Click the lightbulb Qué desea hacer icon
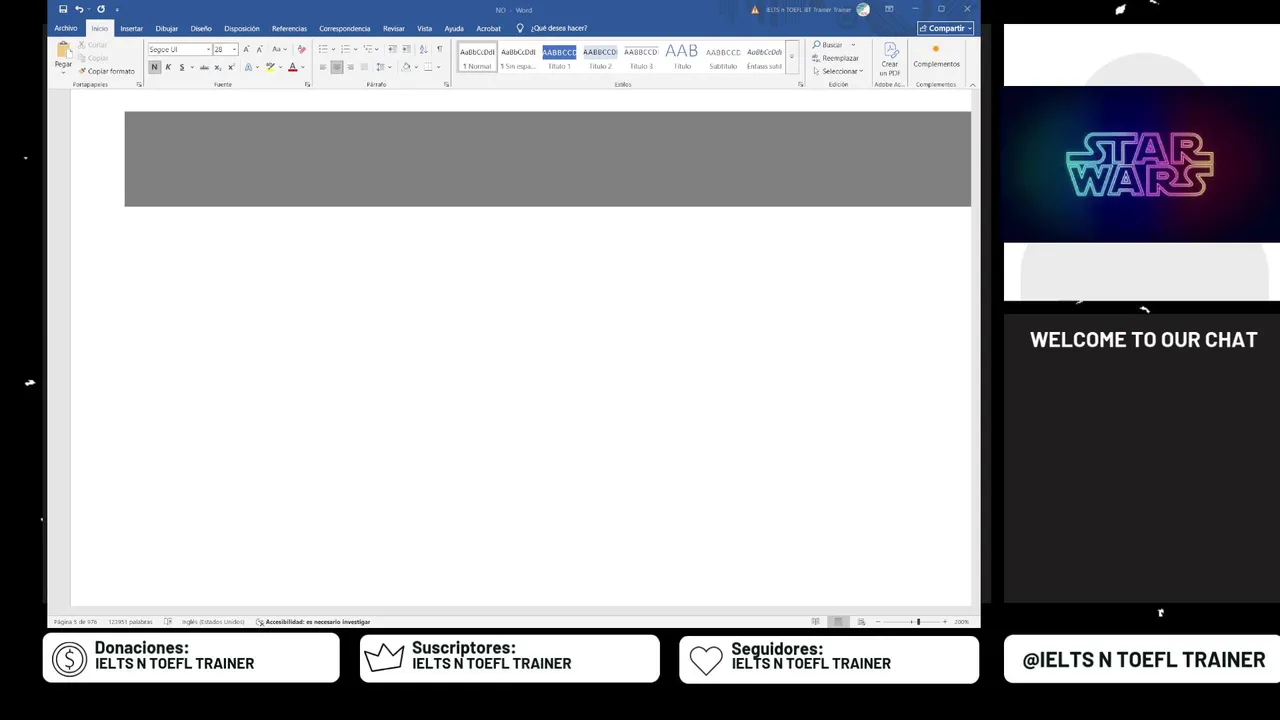Screen dimensions: 1280x720 pos(520,28)
